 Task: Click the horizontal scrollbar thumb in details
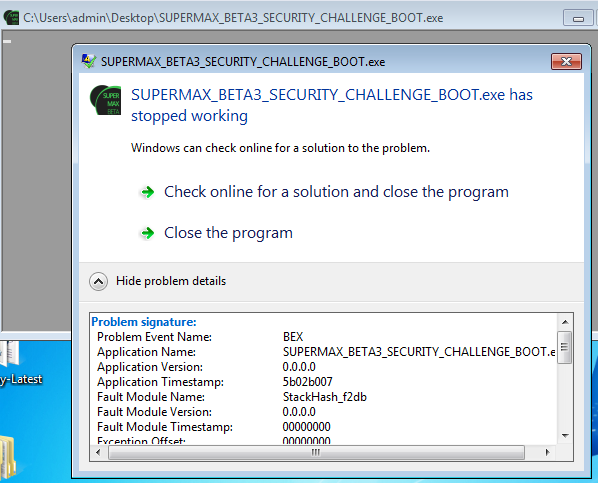coord(316,452)
